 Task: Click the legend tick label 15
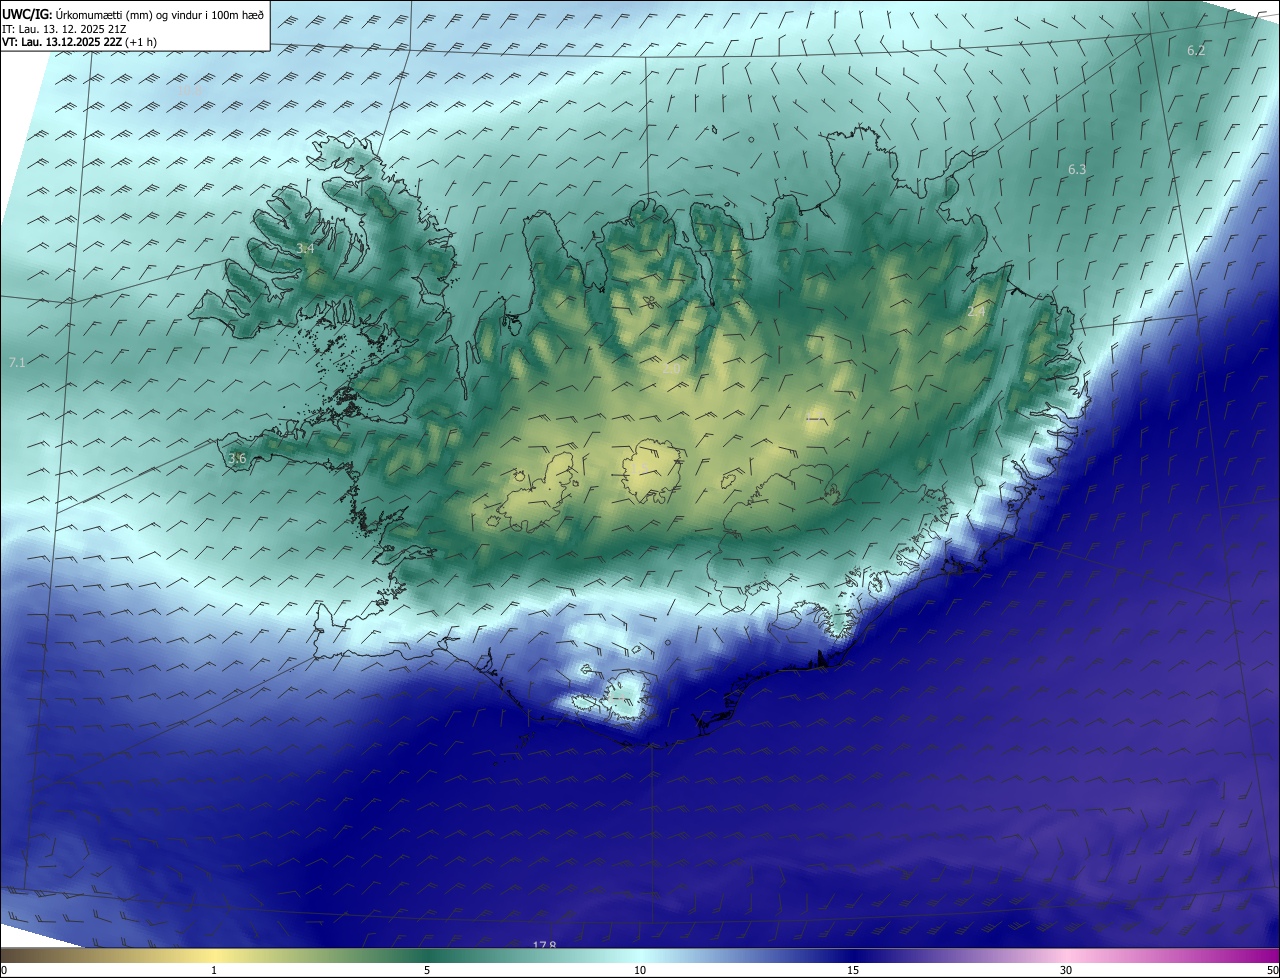[x=853, y=970]
